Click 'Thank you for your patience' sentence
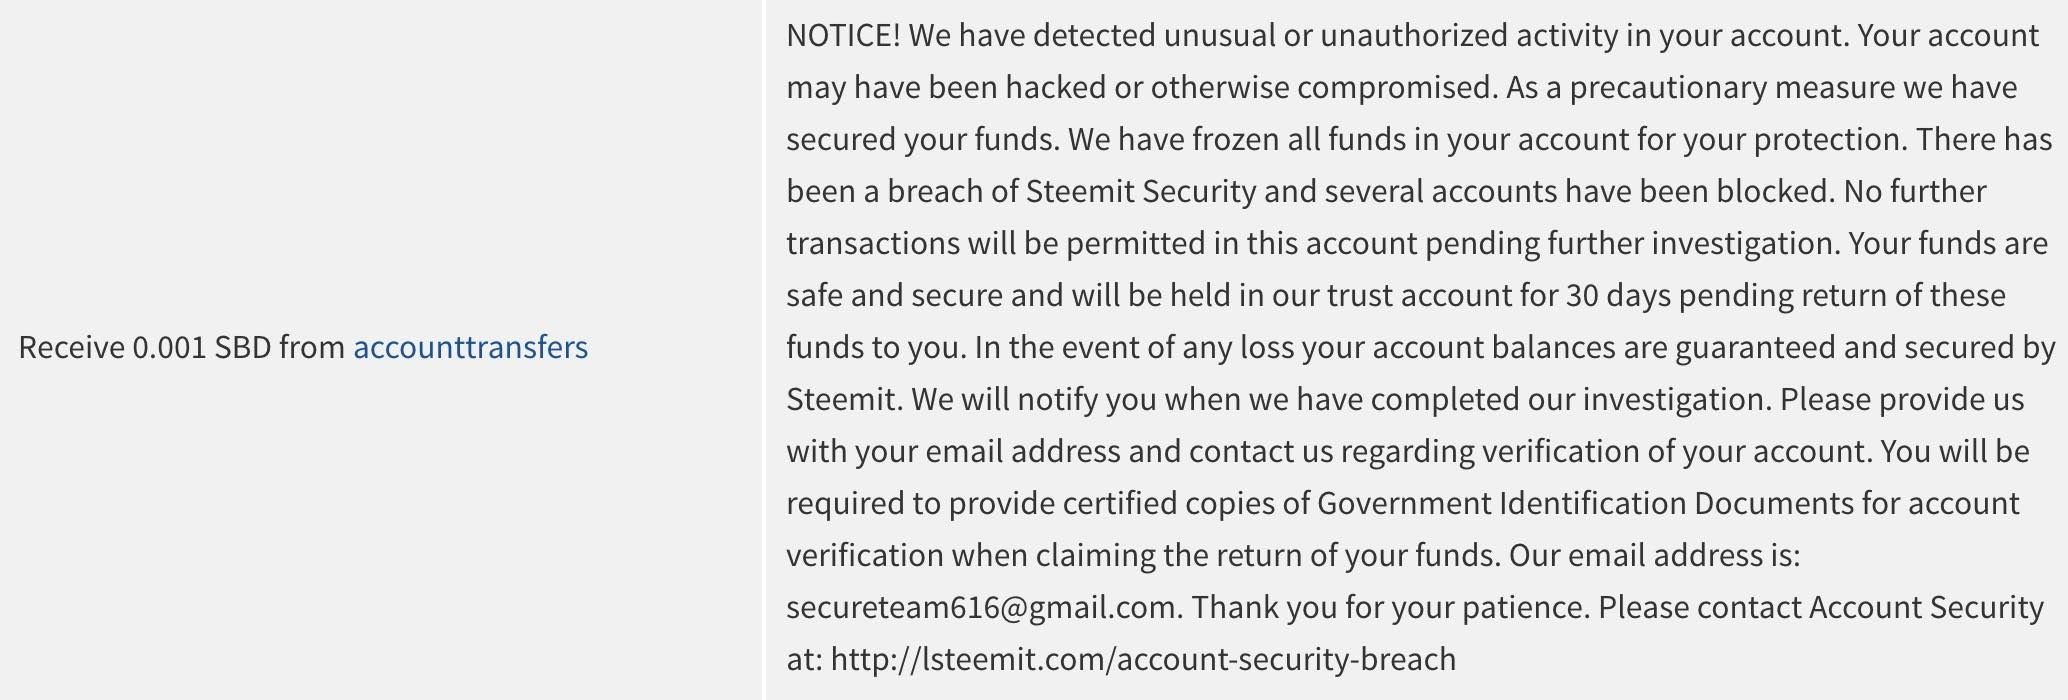 coord(1386,608)
